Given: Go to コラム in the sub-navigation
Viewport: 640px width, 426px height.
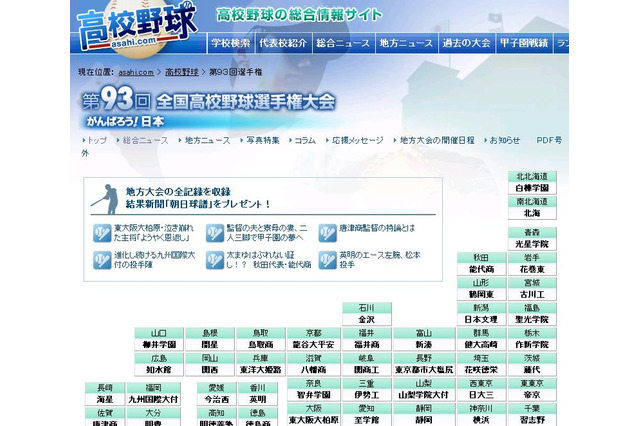Looking at the screenshot, I should (305, 140).
